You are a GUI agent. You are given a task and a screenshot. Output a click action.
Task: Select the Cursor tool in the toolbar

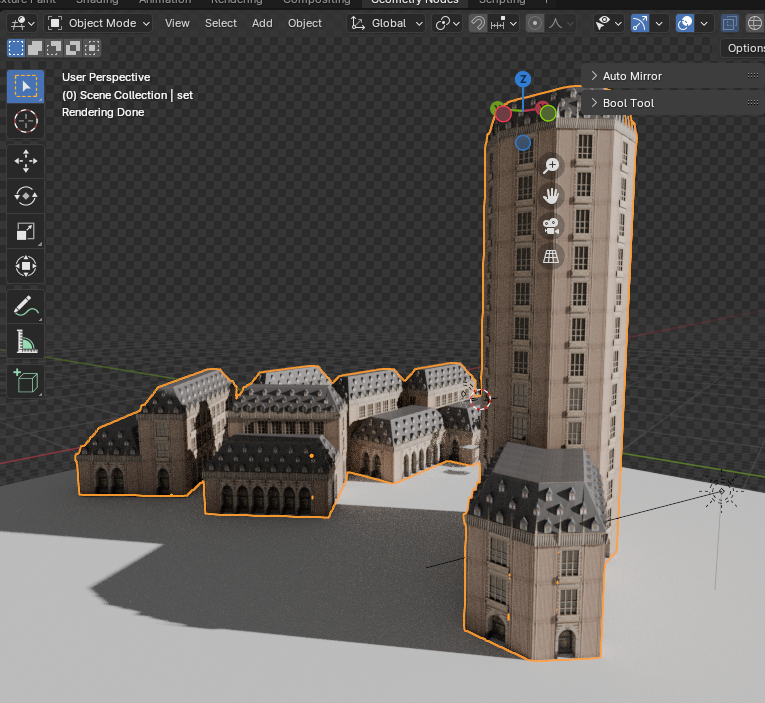pyautogui.click(x=26, y=122)
